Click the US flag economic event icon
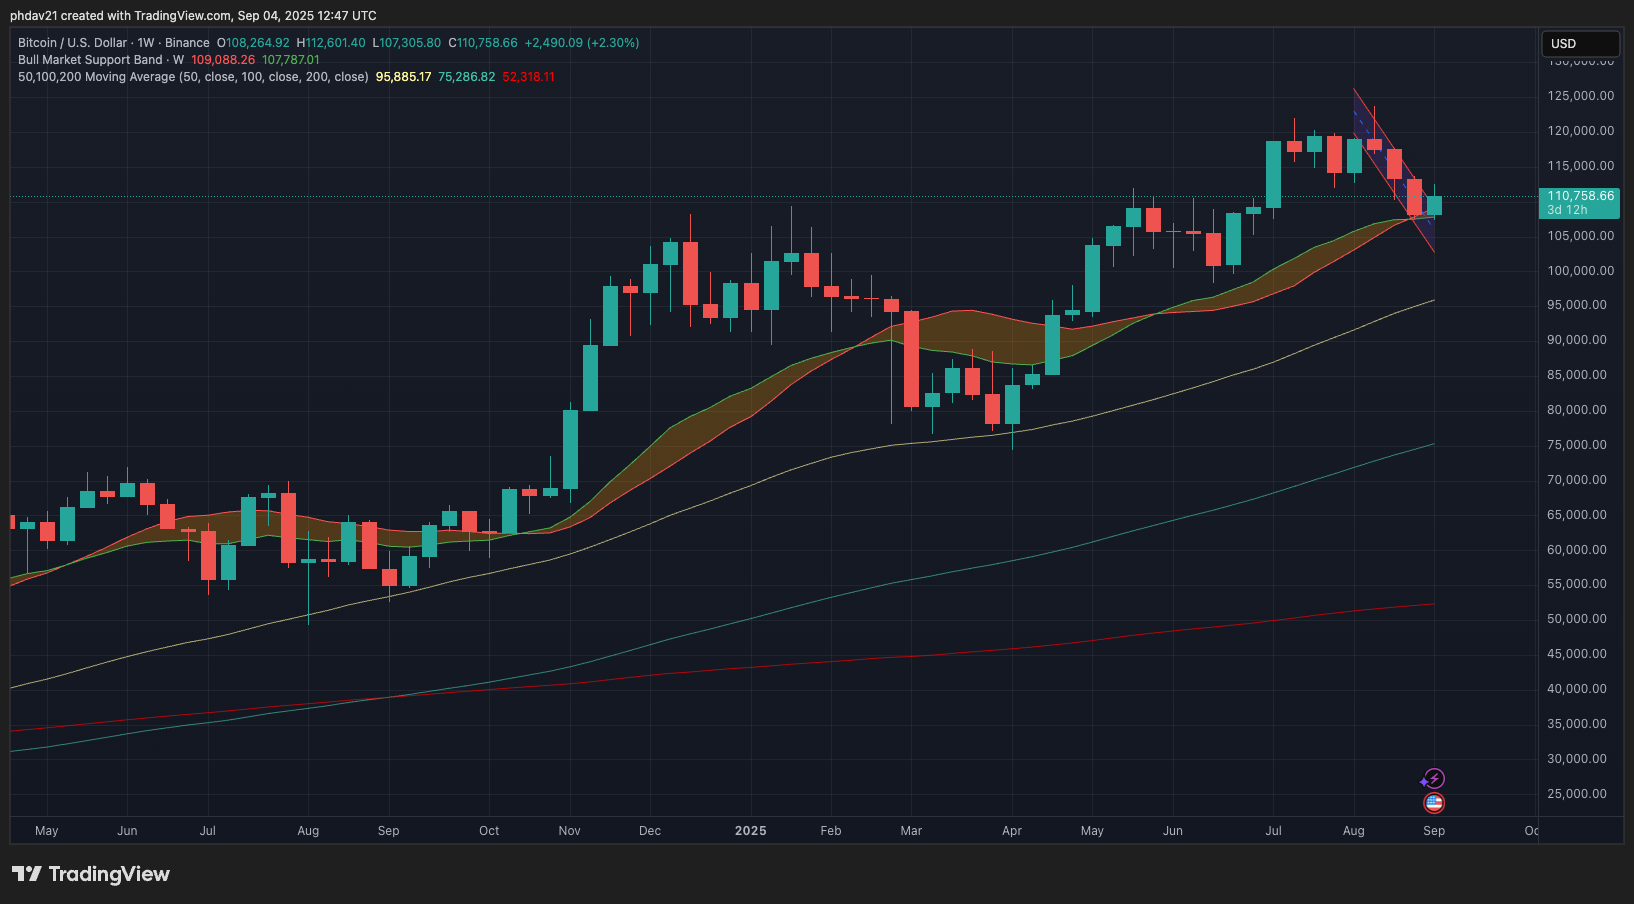Image resolution: width=1634 pixels, height=904 pixels. click(1434, 803)
